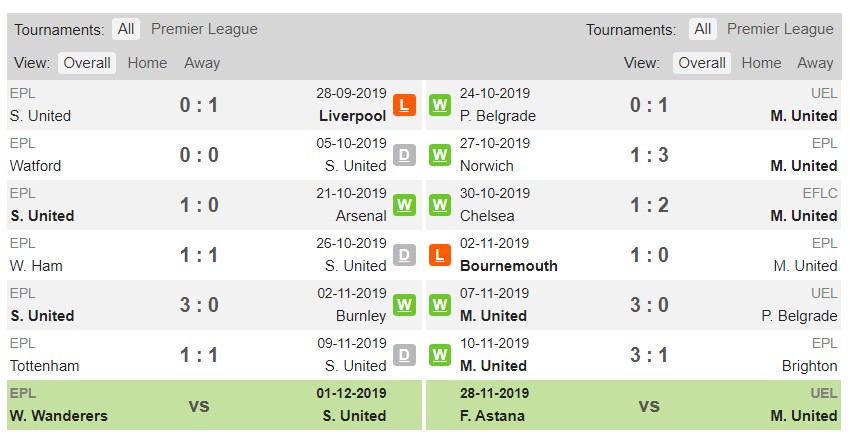This screenshot has height=437, width=850.
Task: Select the left panel's Premier League tournament filter
Action: 204,29
